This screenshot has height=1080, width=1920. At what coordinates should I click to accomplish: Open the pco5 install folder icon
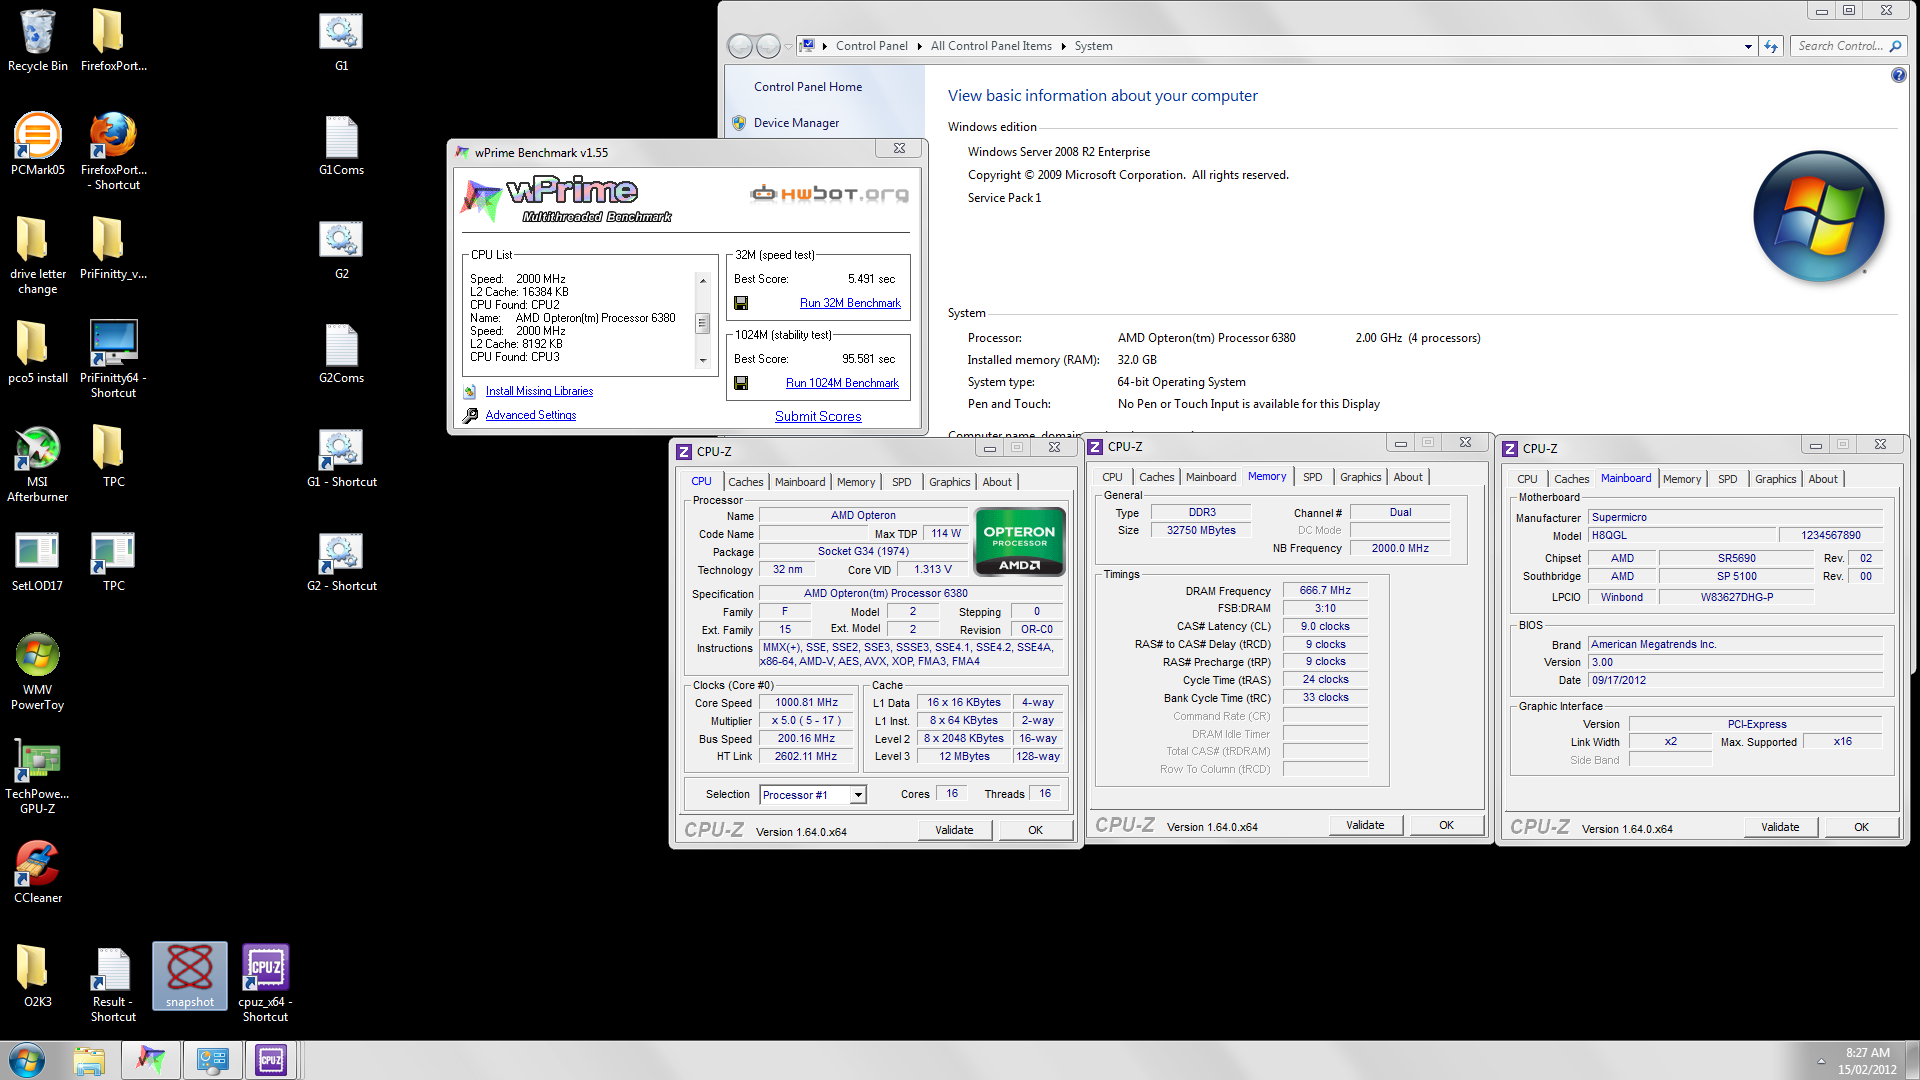pyautogui.click(x=38, y=352)
